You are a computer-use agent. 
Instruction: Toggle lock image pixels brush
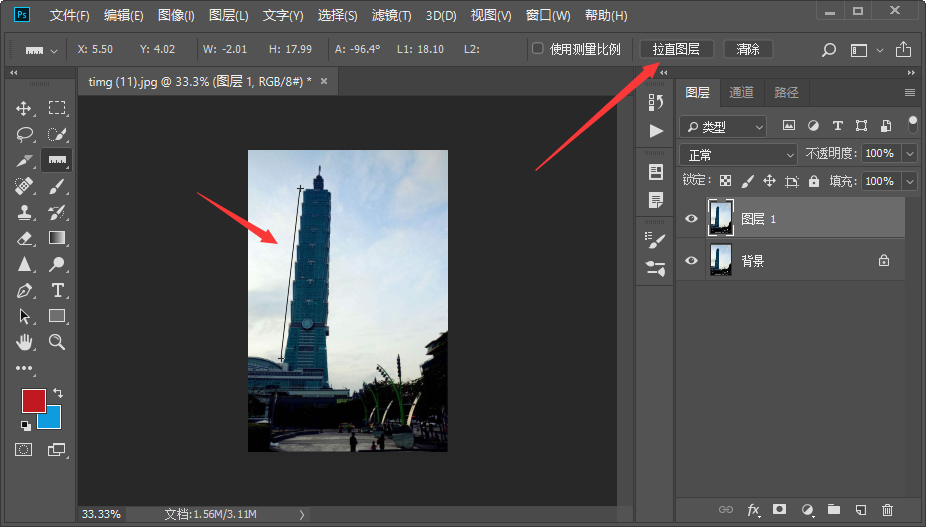[748, 181]
